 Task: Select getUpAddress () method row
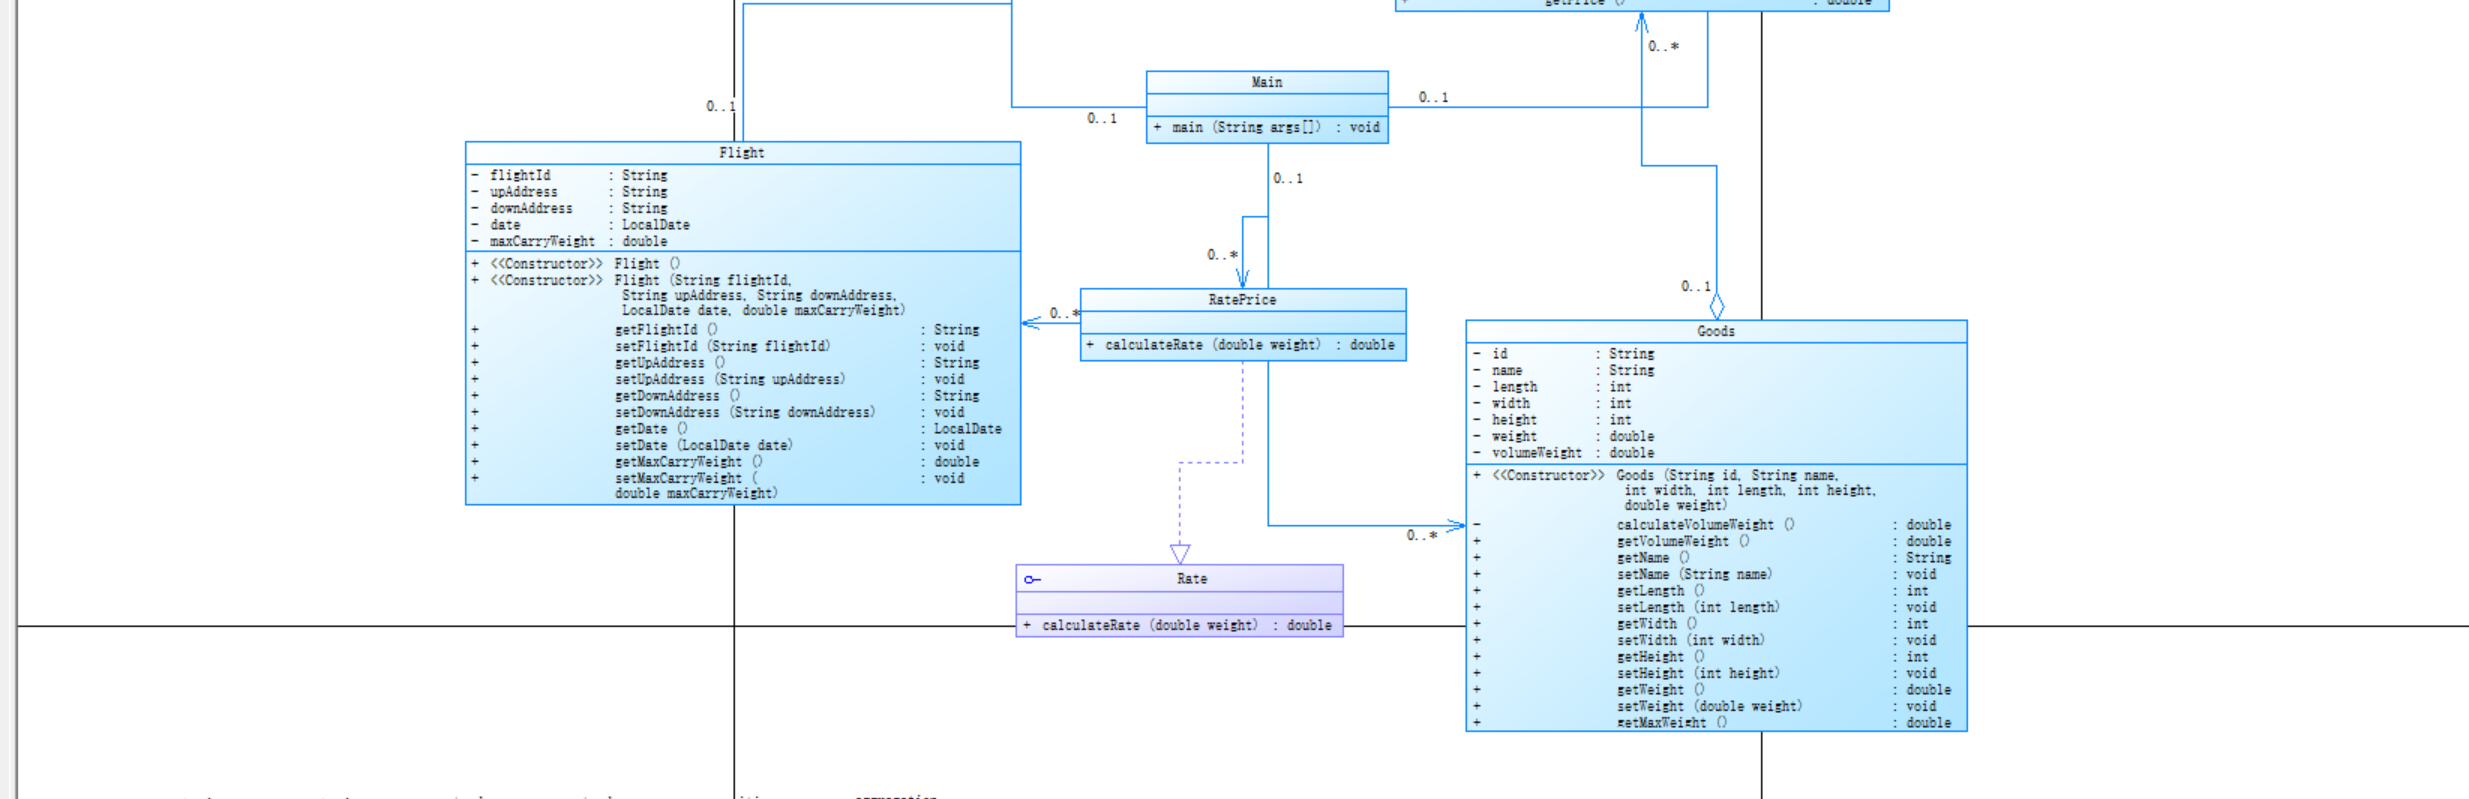pyautogui.click(x=726, y=363)
